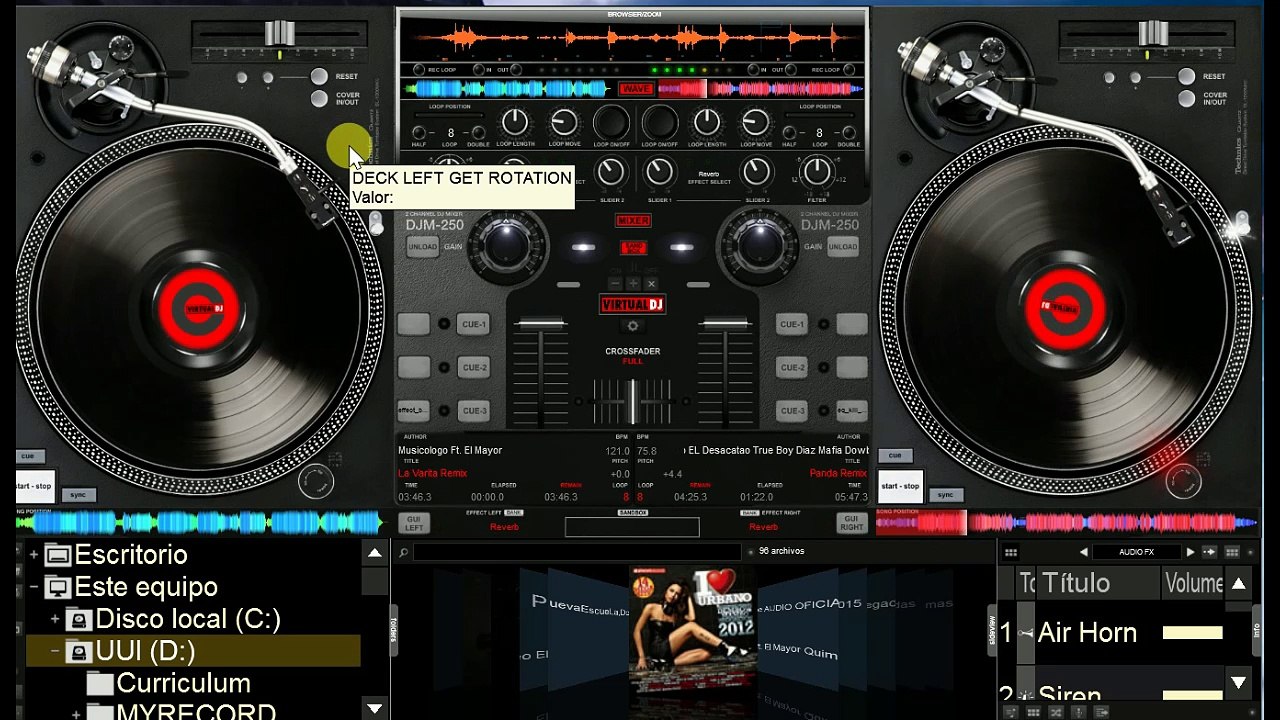Sort by Volumen column header

[1193, 583]
